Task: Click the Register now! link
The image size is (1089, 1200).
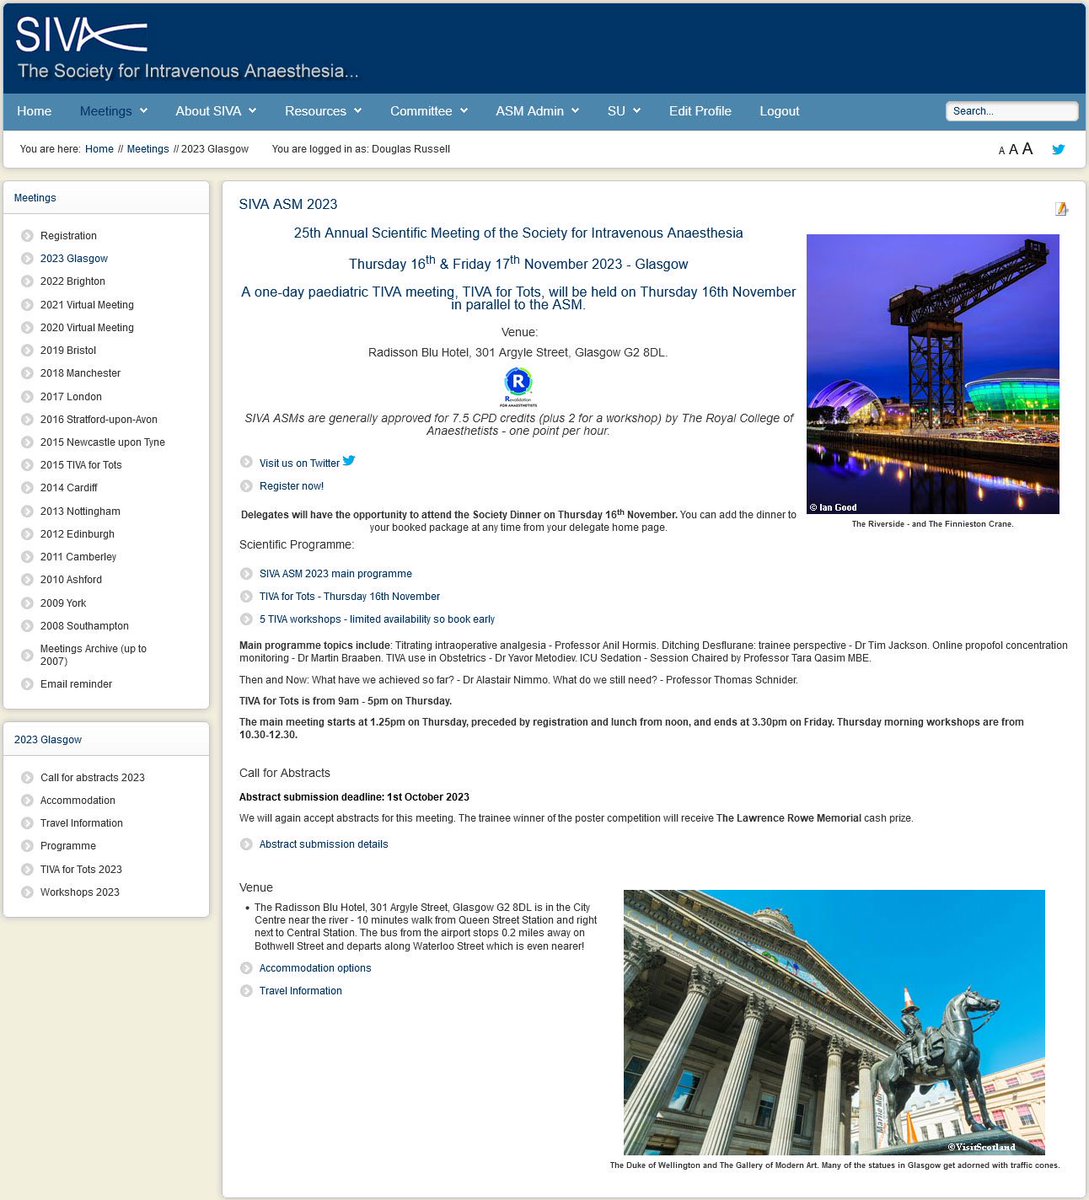Action: (291, 486)
